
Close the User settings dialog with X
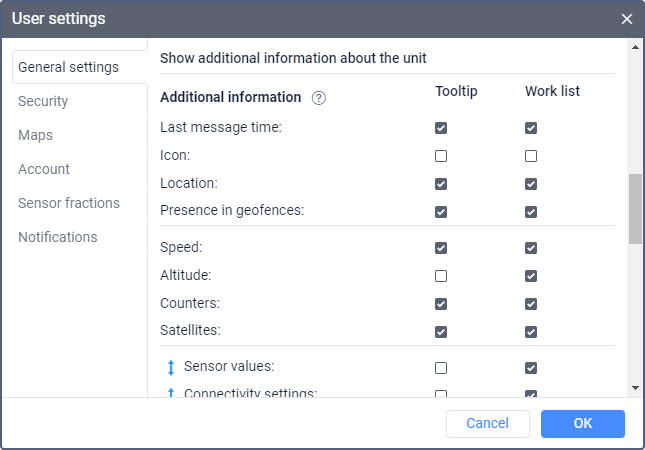pos(627,19)
